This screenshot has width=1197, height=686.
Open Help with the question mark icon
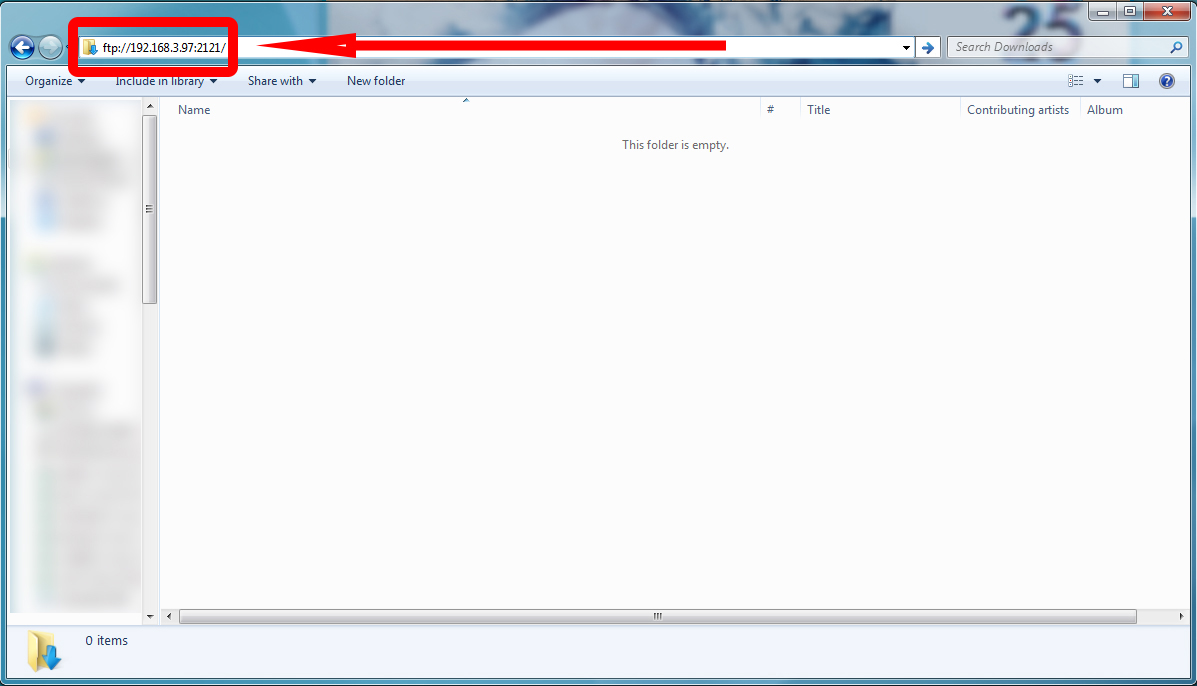(1166, 81)
